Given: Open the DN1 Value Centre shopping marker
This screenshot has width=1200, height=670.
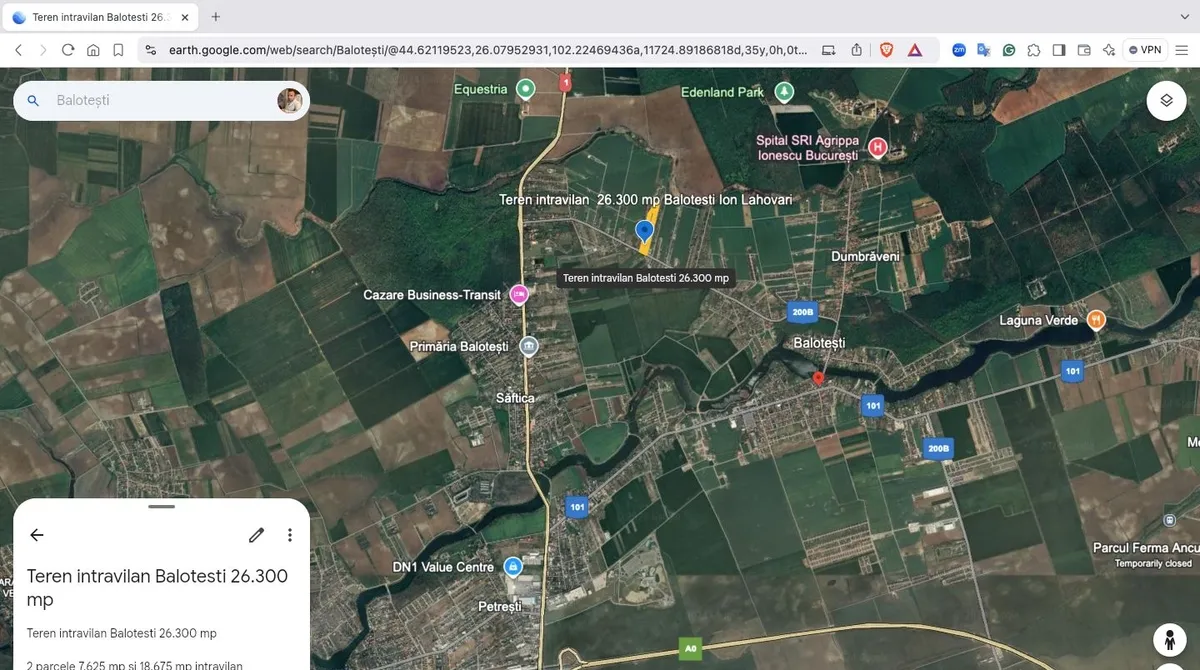Looking at the screenshot, I should [x=513, y=567].
